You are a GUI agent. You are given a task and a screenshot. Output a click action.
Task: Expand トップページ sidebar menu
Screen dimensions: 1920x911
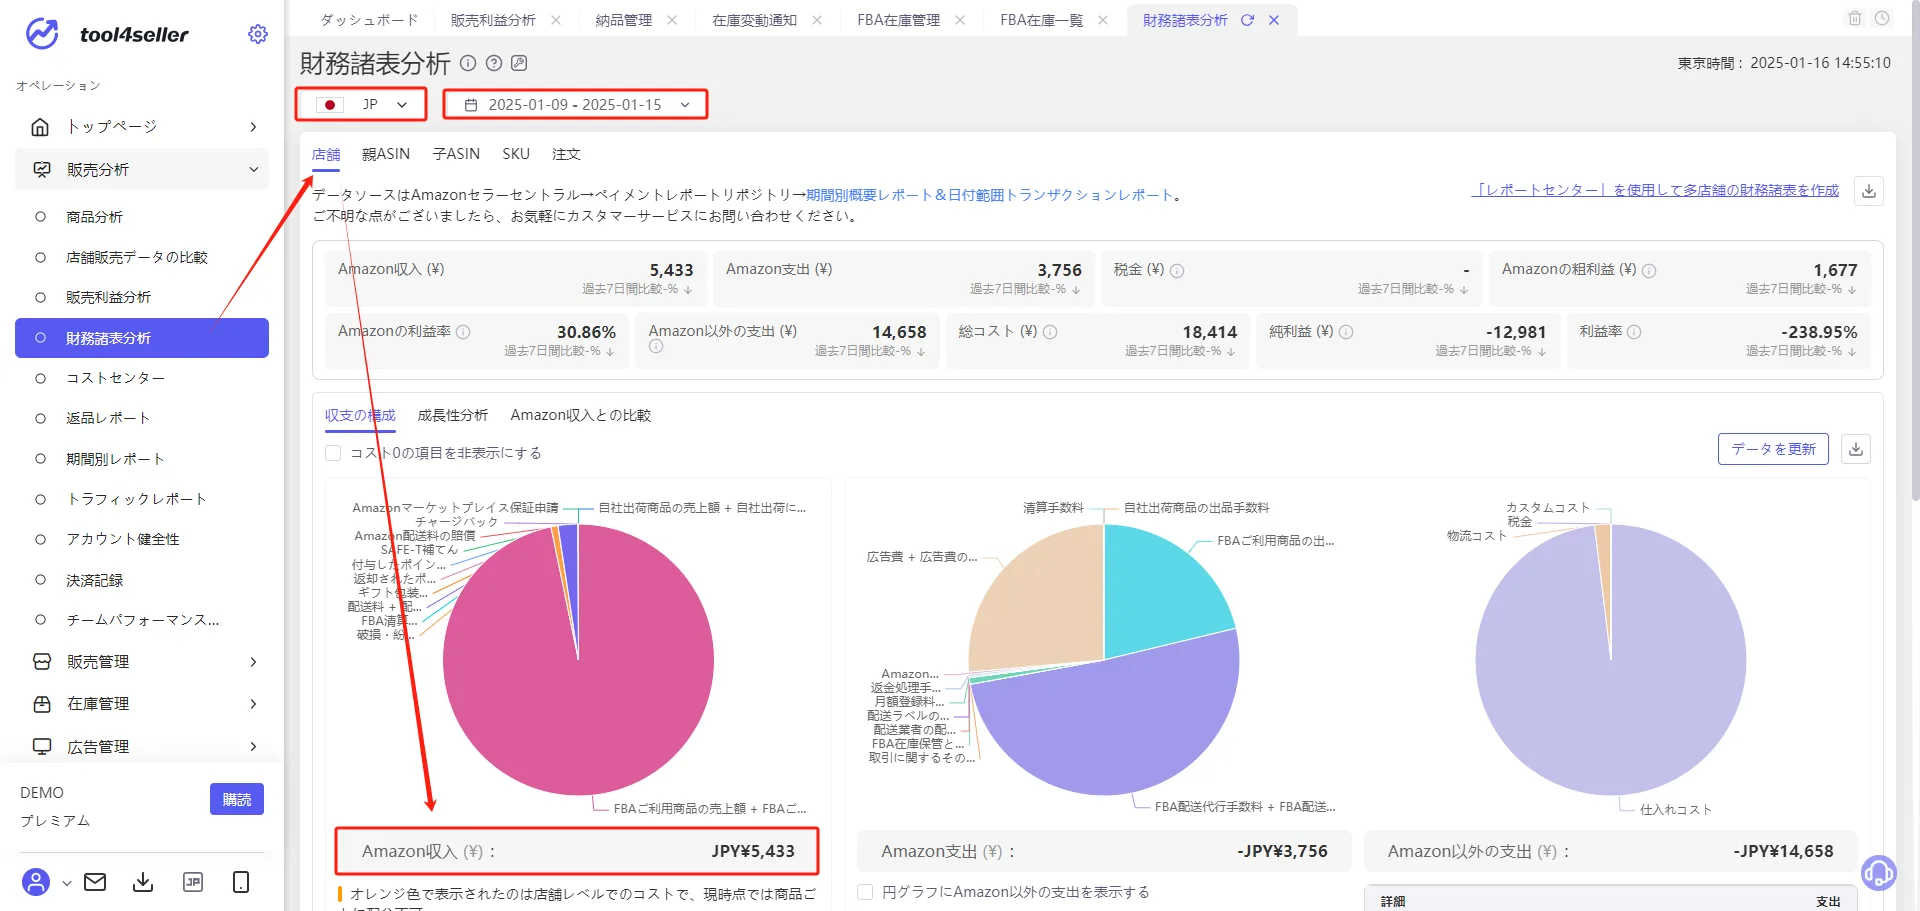coord(142,127)
